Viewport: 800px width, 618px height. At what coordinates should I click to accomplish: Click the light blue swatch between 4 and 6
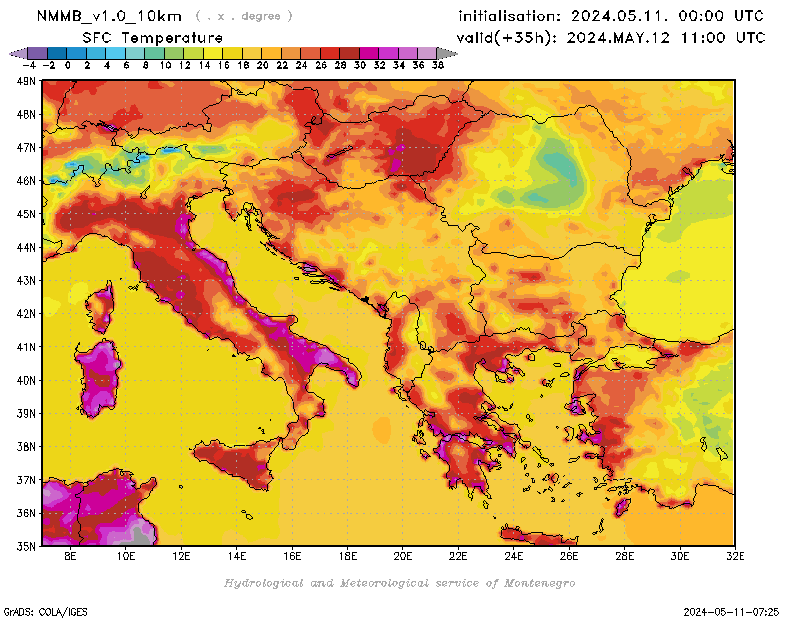tap(115, 53)
